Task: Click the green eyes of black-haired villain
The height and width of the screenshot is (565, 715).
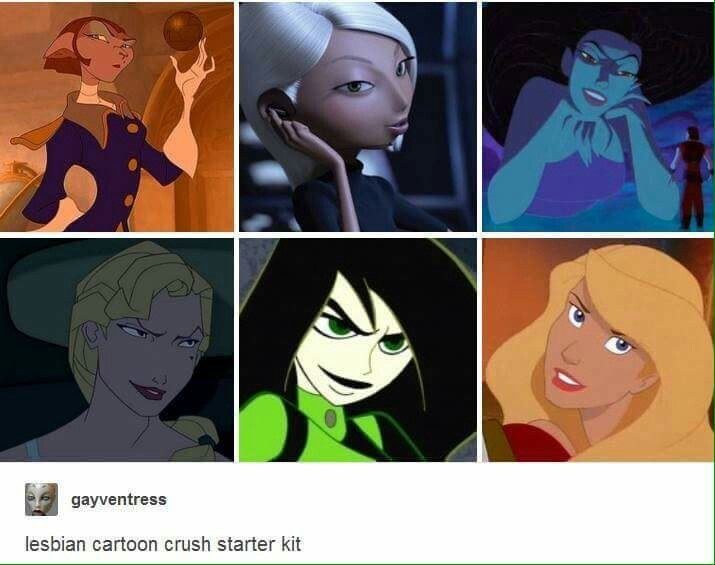Action: click(x=361, y=334)
